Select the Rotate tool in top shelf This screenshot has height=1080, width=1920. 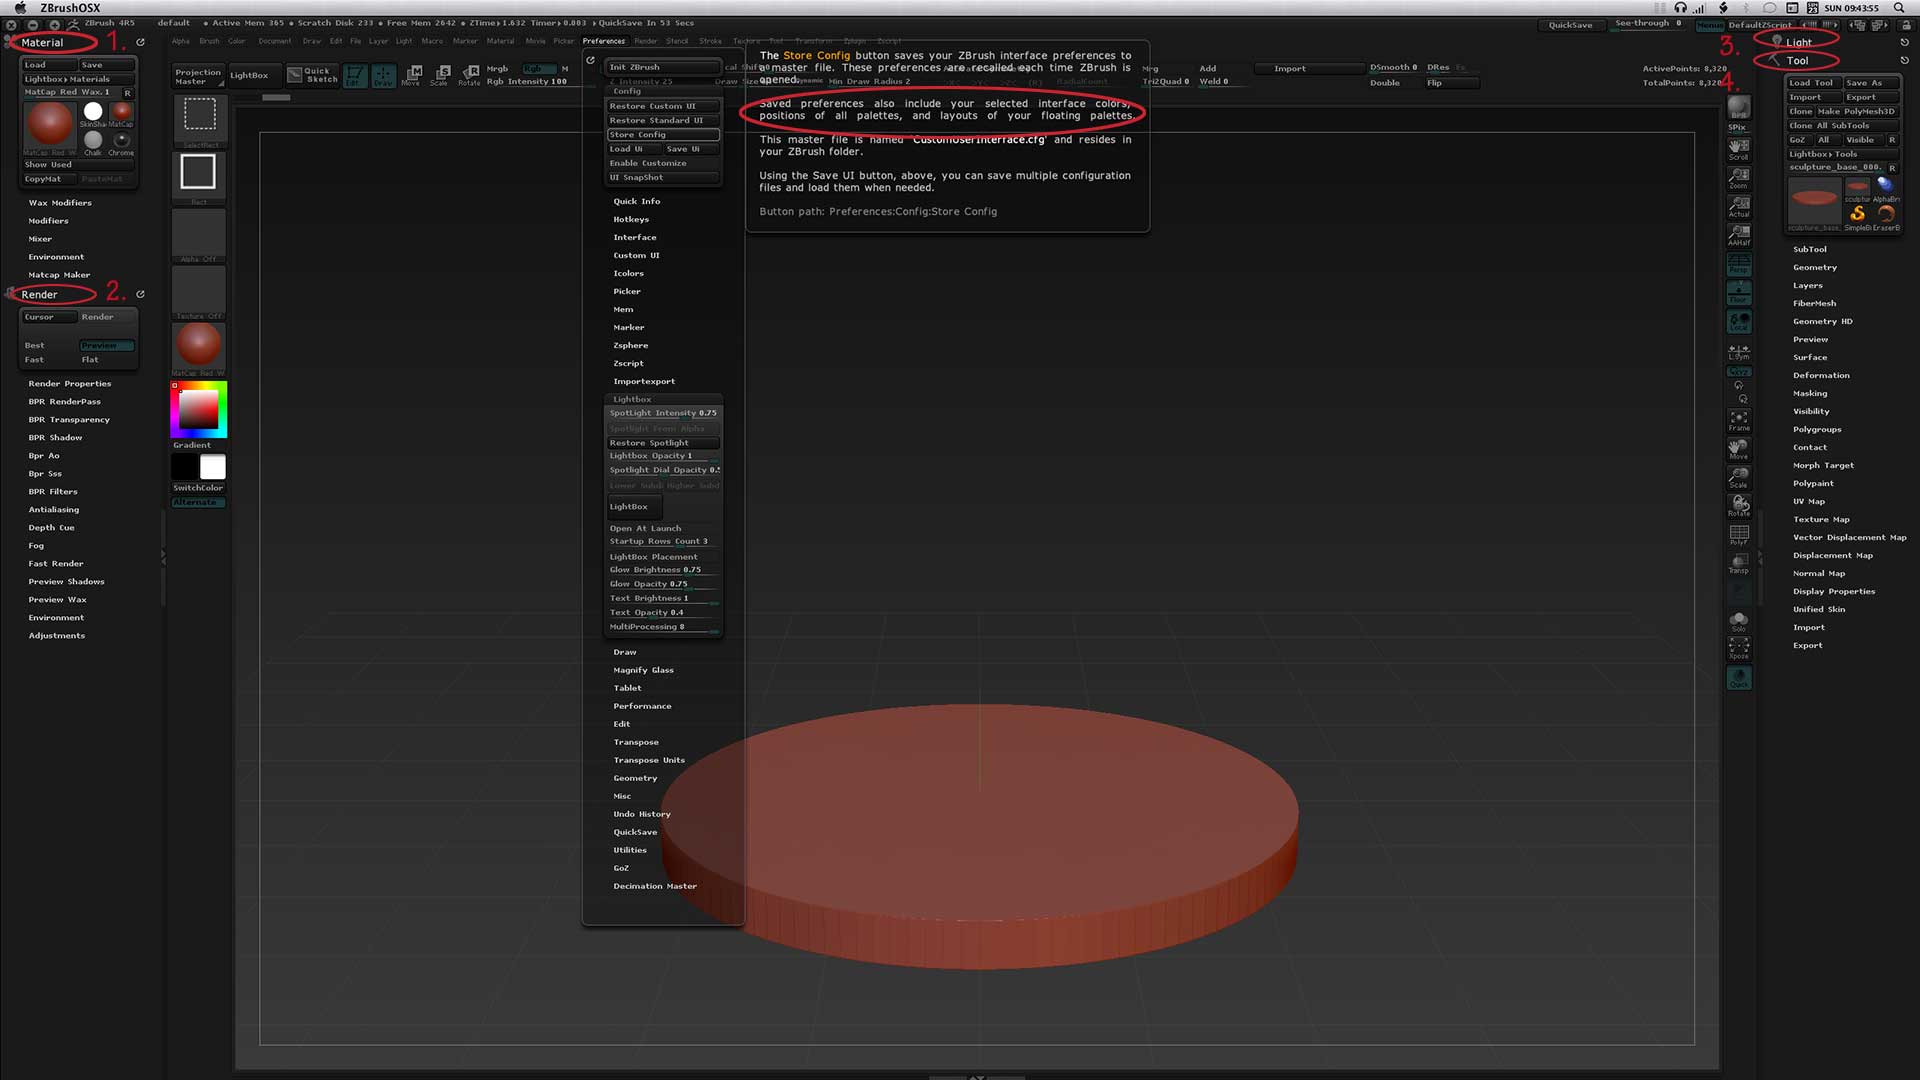[x=469, y=75]
